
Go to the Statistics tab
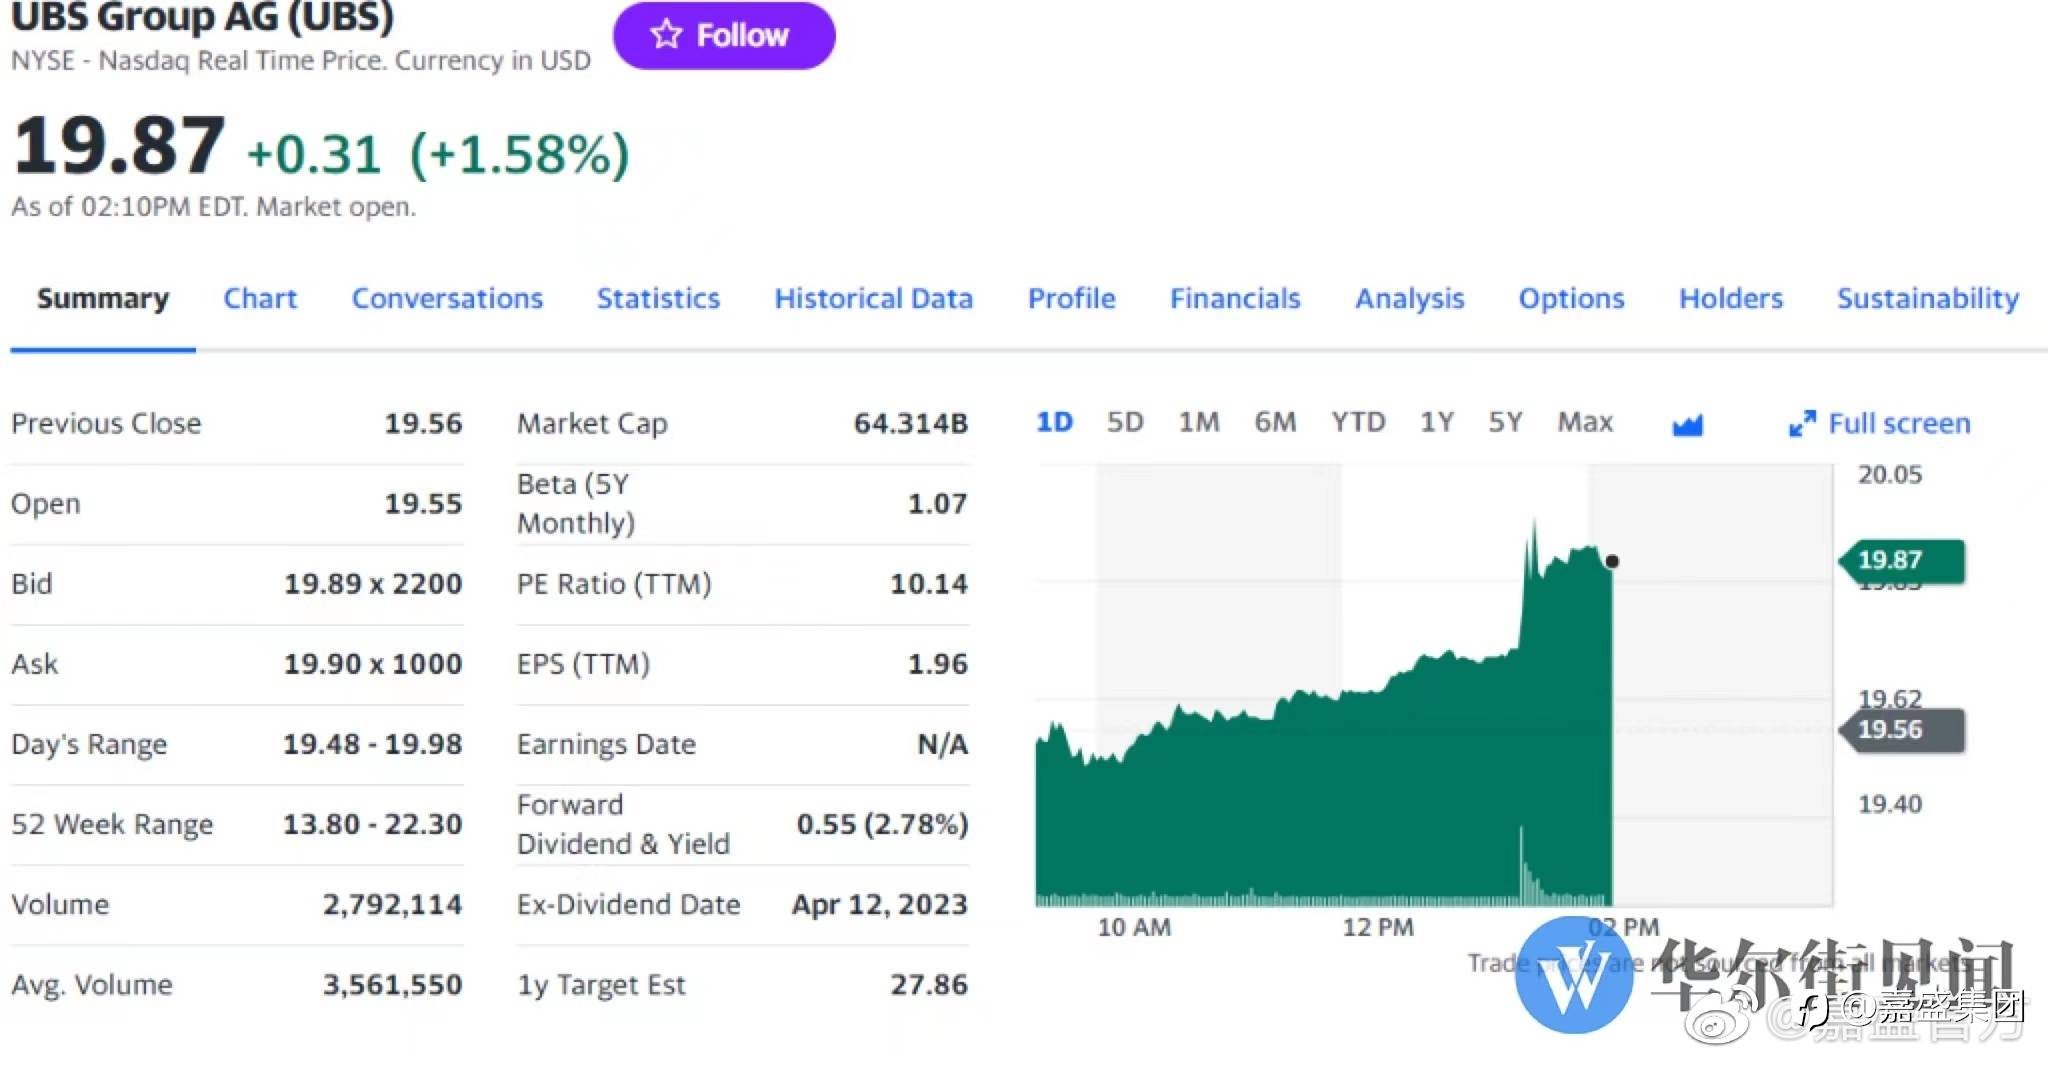[658, 298]
